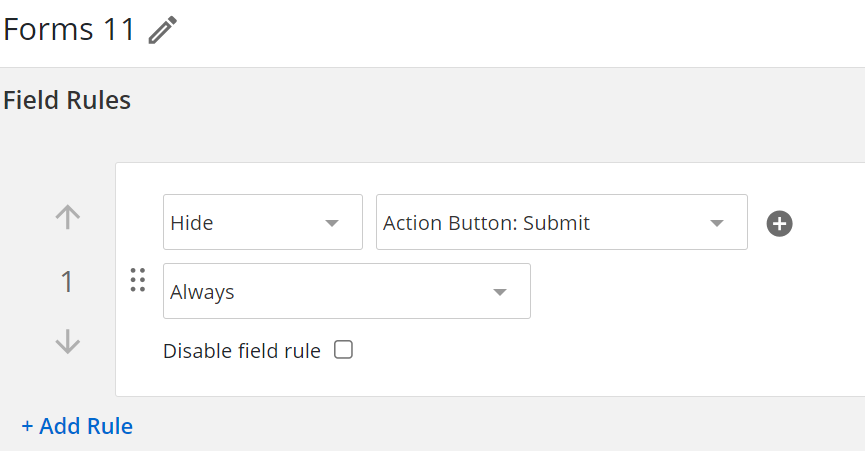
Task: Open the Hide action dropdown
Action: point(263,222)
